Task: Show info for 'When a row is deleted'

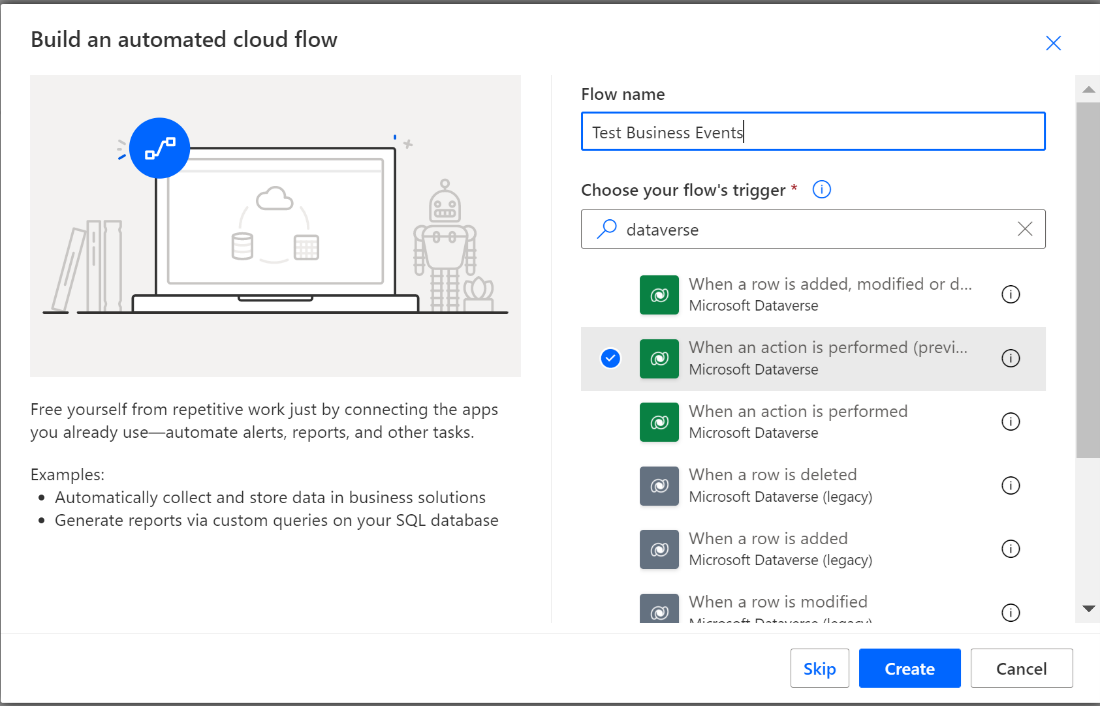Action: pyautogui.click(x=1011, y=486)
